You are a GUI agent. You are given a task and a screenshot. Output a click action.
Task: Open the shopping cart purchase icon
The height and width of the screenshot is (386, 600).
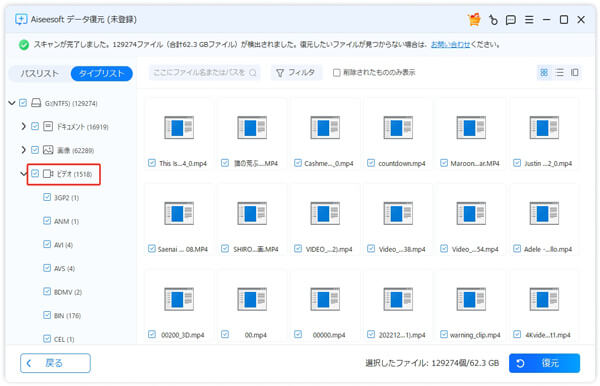point(474,19)
